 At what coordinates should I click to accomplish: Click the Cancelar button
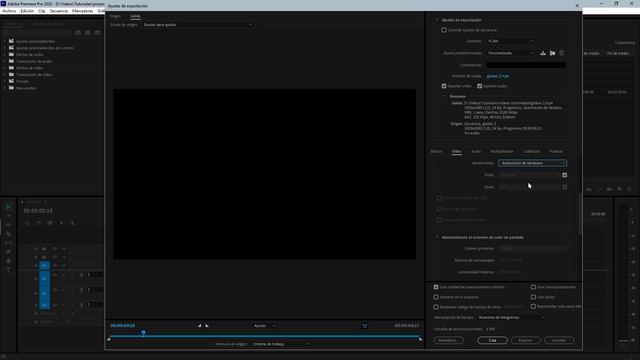pos(559,340)
